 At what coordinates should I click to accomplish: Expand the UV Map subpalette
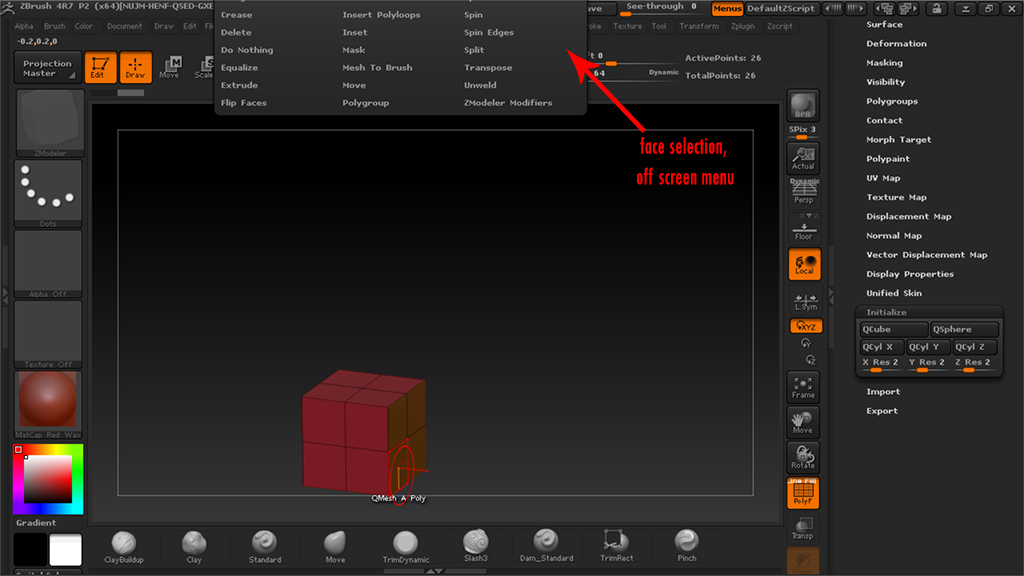point(883,178)
